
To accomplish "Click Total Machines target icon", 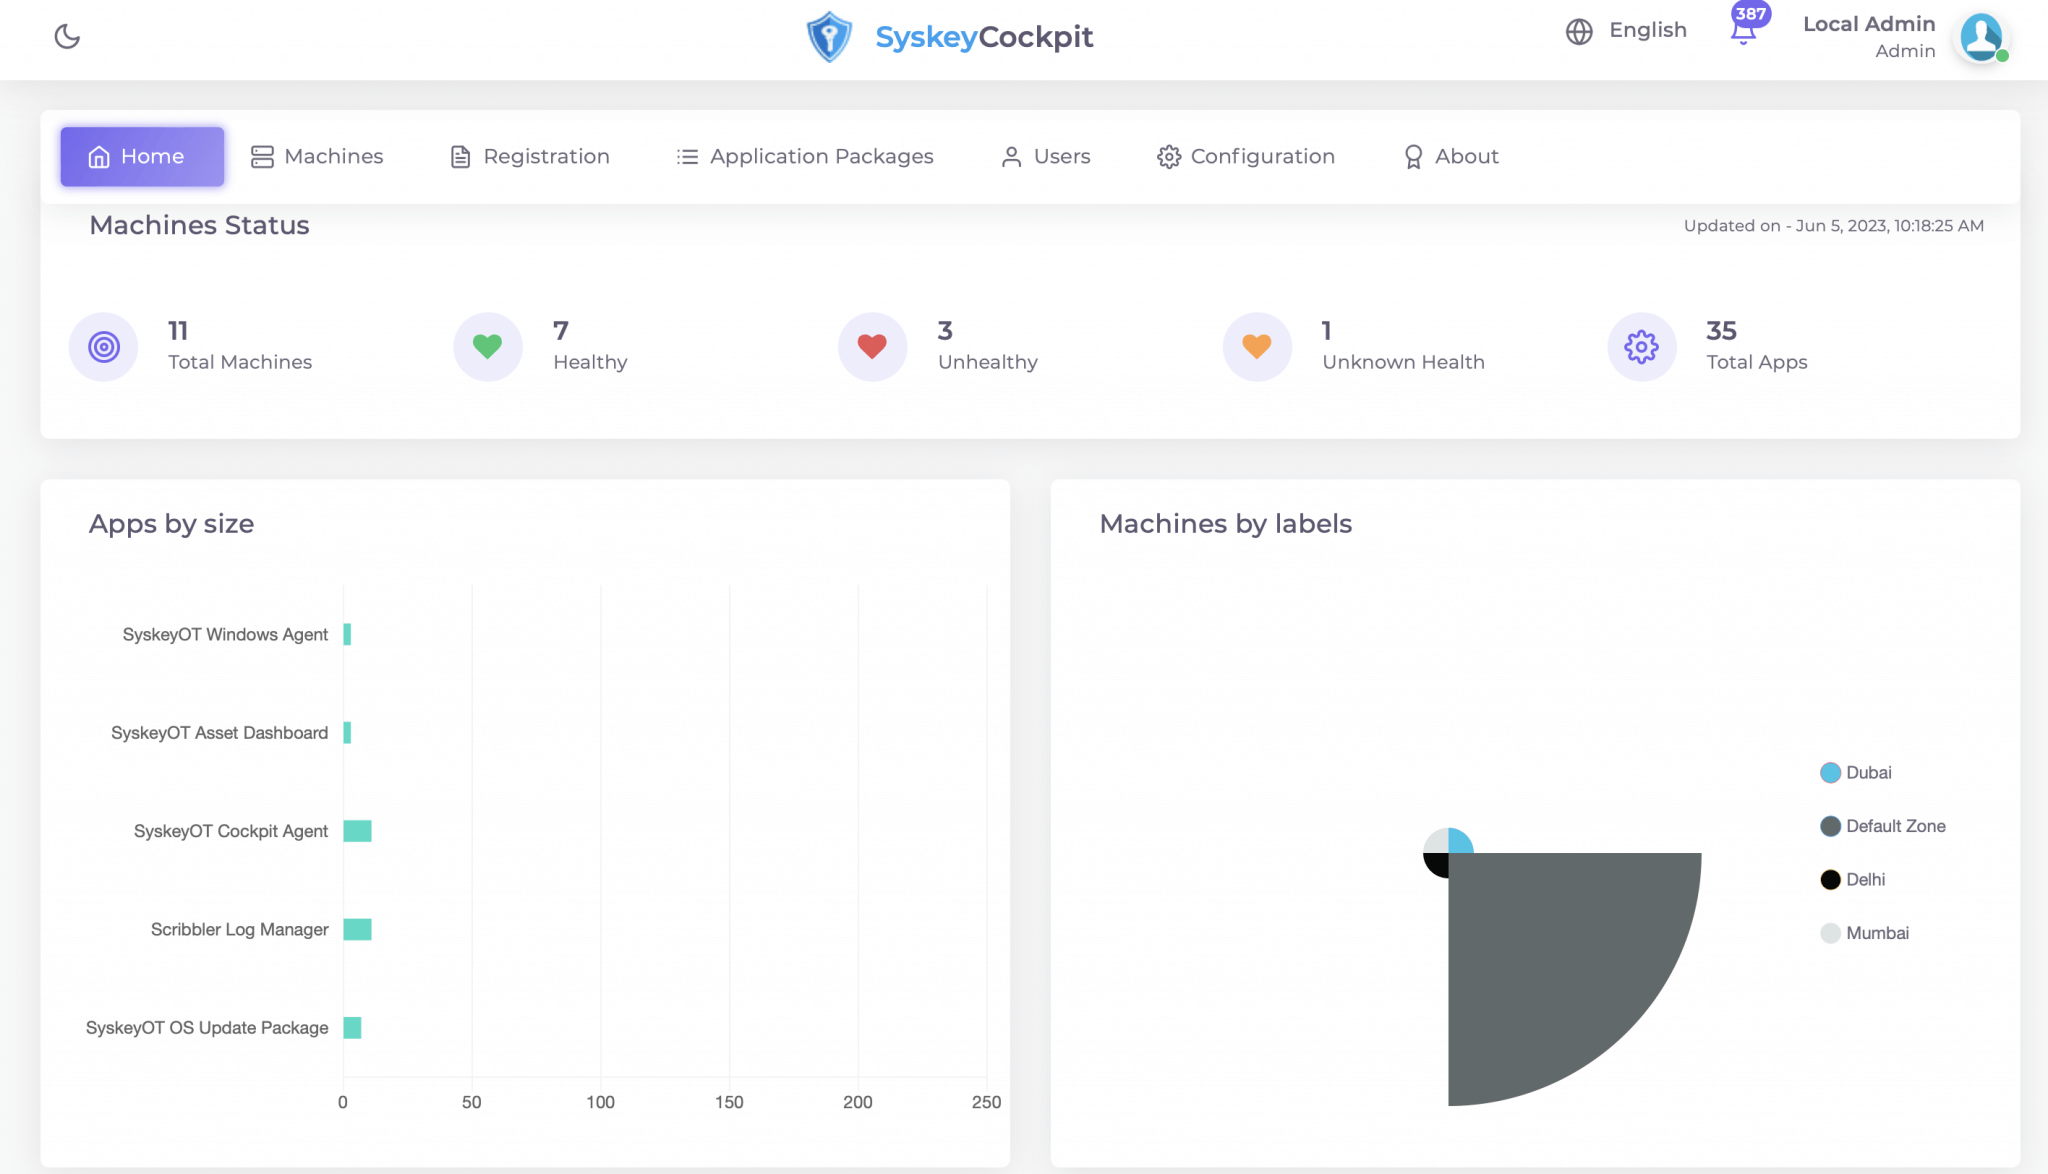I will click(103, 347).
